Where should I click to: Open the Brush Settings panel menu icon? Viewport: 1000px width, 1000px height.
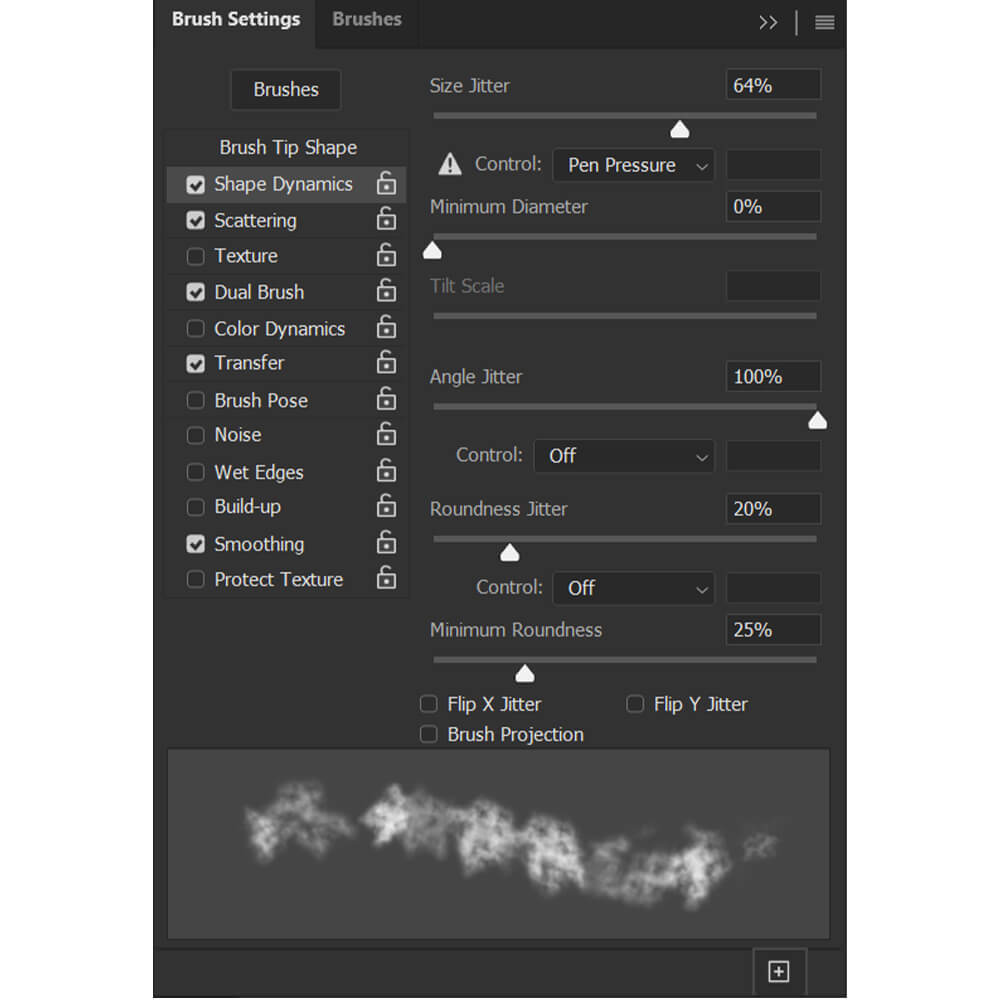pos(824,23)
